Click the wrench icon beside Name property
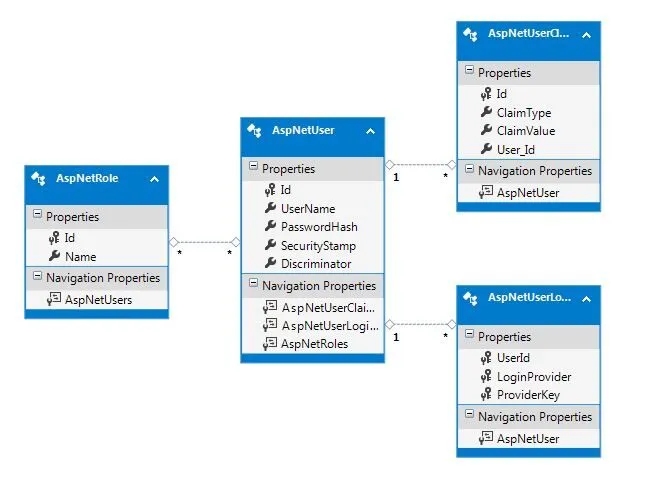 [55, 256]
